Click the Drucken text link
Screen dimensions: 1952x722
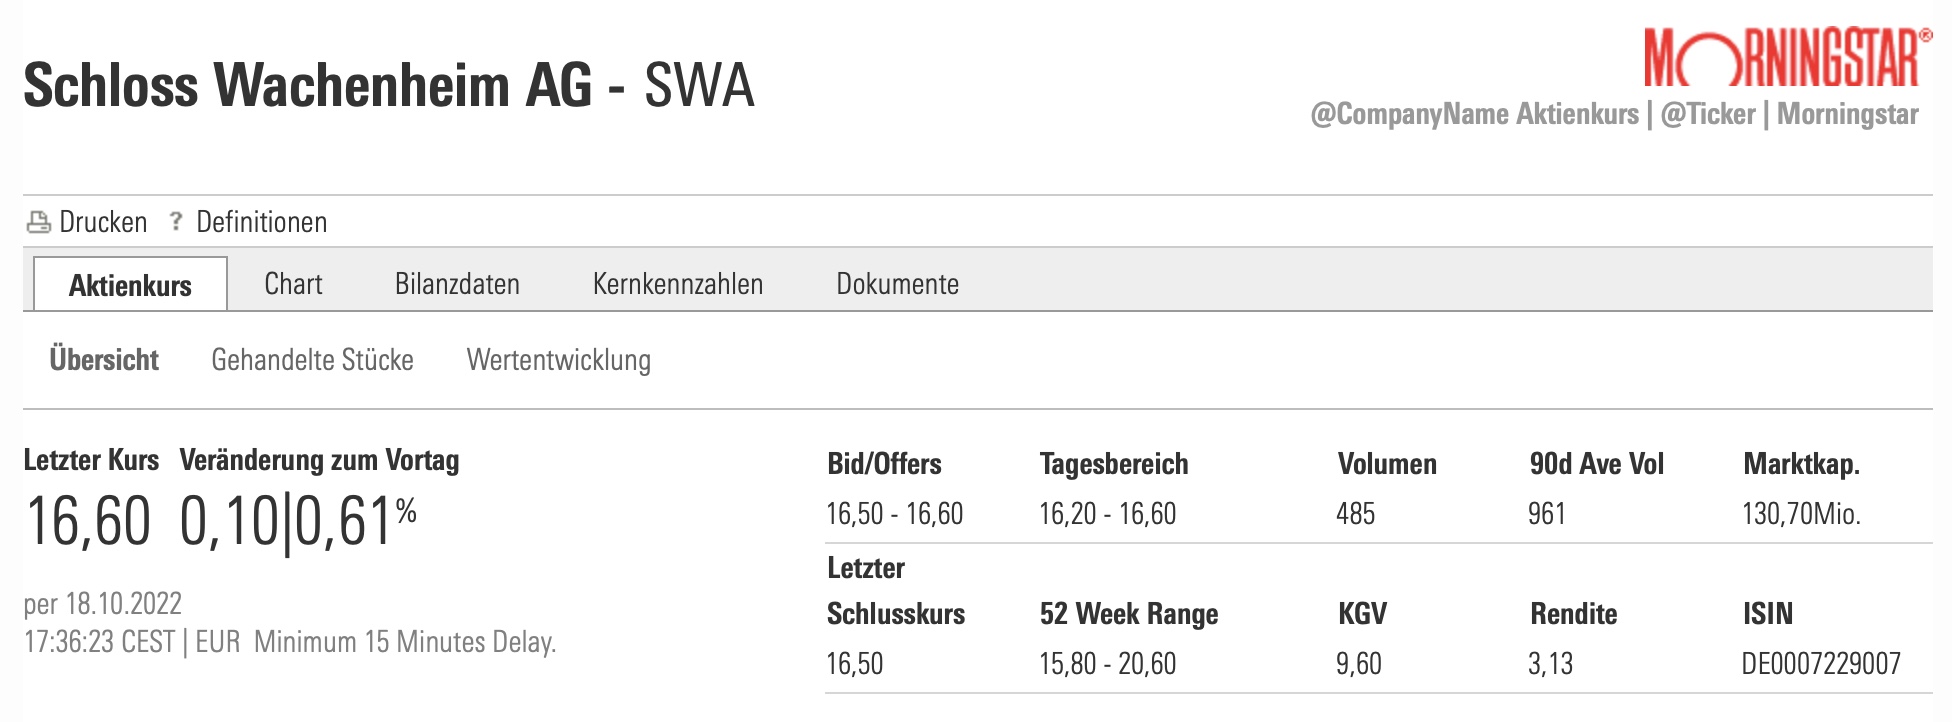click(x=103, y=222)
